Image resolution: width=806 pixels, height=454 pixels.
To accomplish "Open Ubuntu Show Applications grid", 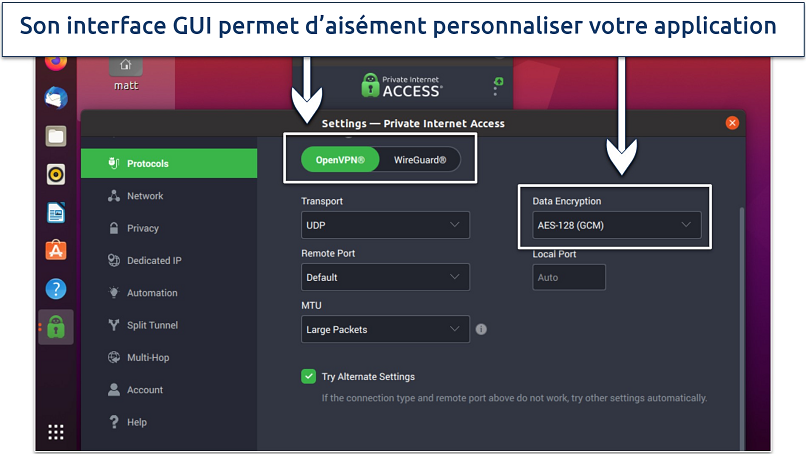I will [56, 432].
